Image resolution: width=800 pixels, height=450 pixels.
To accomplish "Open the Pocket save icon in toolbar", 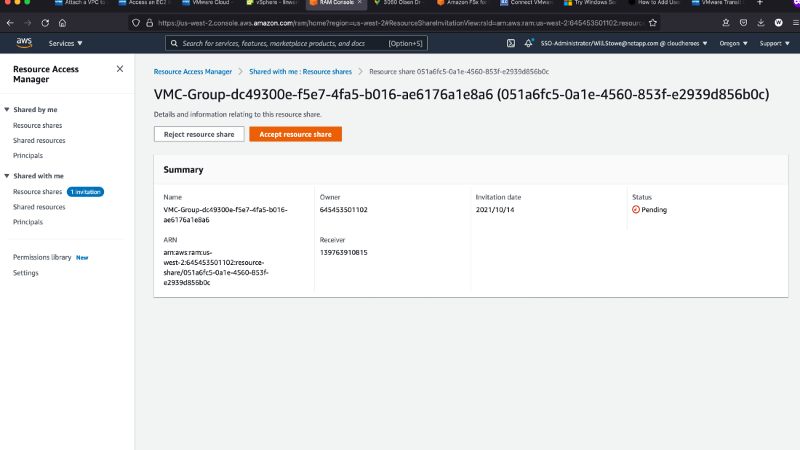I will click(x=743, y=23).
